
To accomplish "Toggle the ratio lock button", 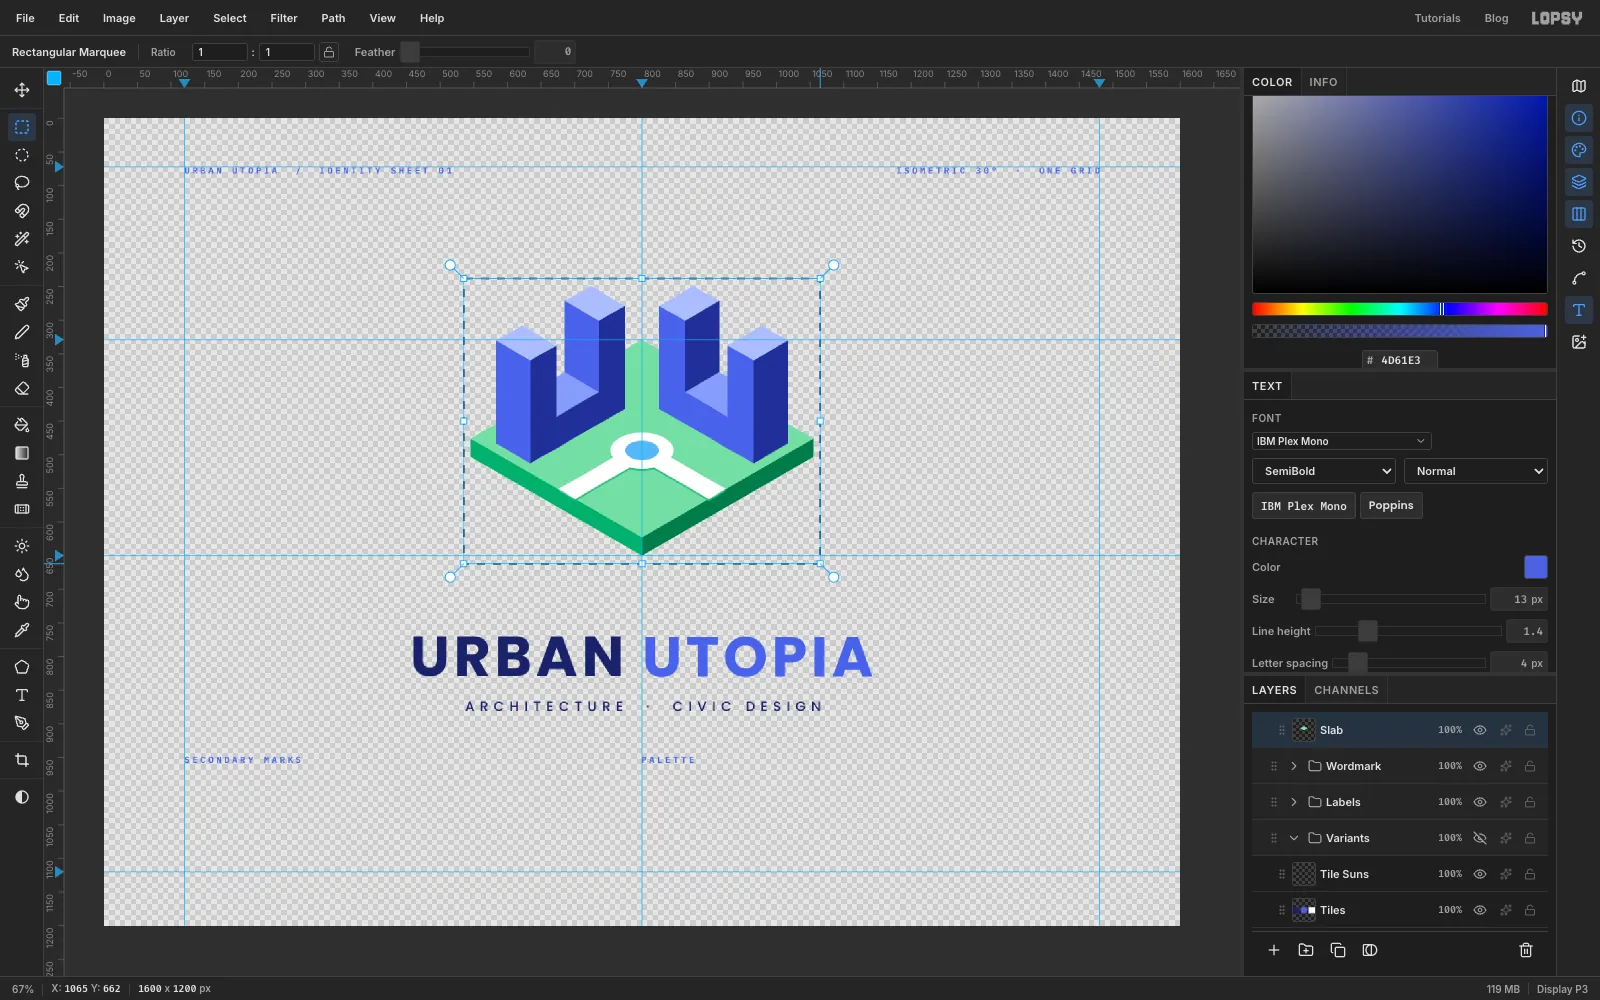I will point(329,52).
